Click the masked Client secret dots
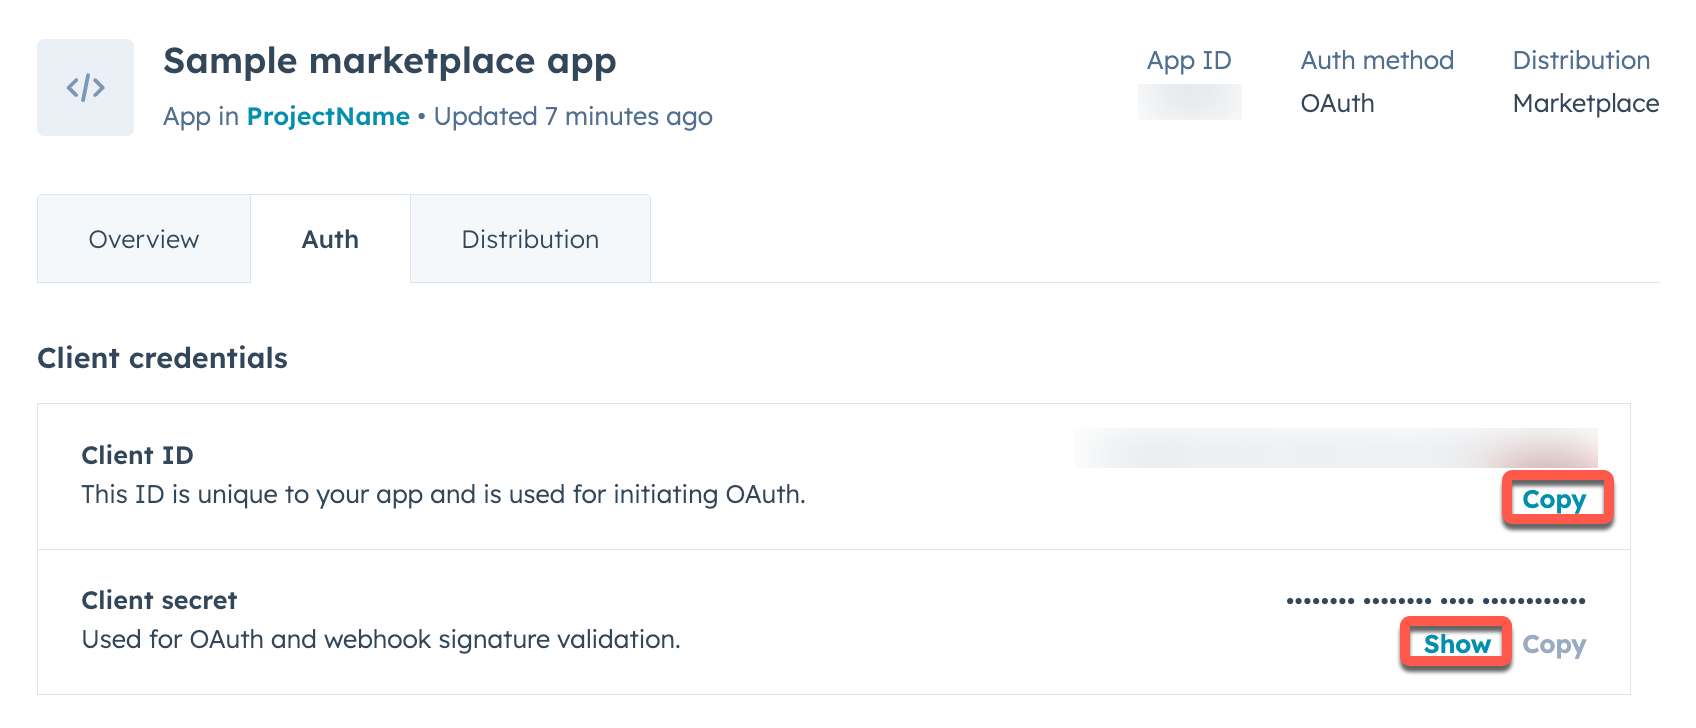The height and width of the screenshot is (728, 1696). pos(1436,601)
